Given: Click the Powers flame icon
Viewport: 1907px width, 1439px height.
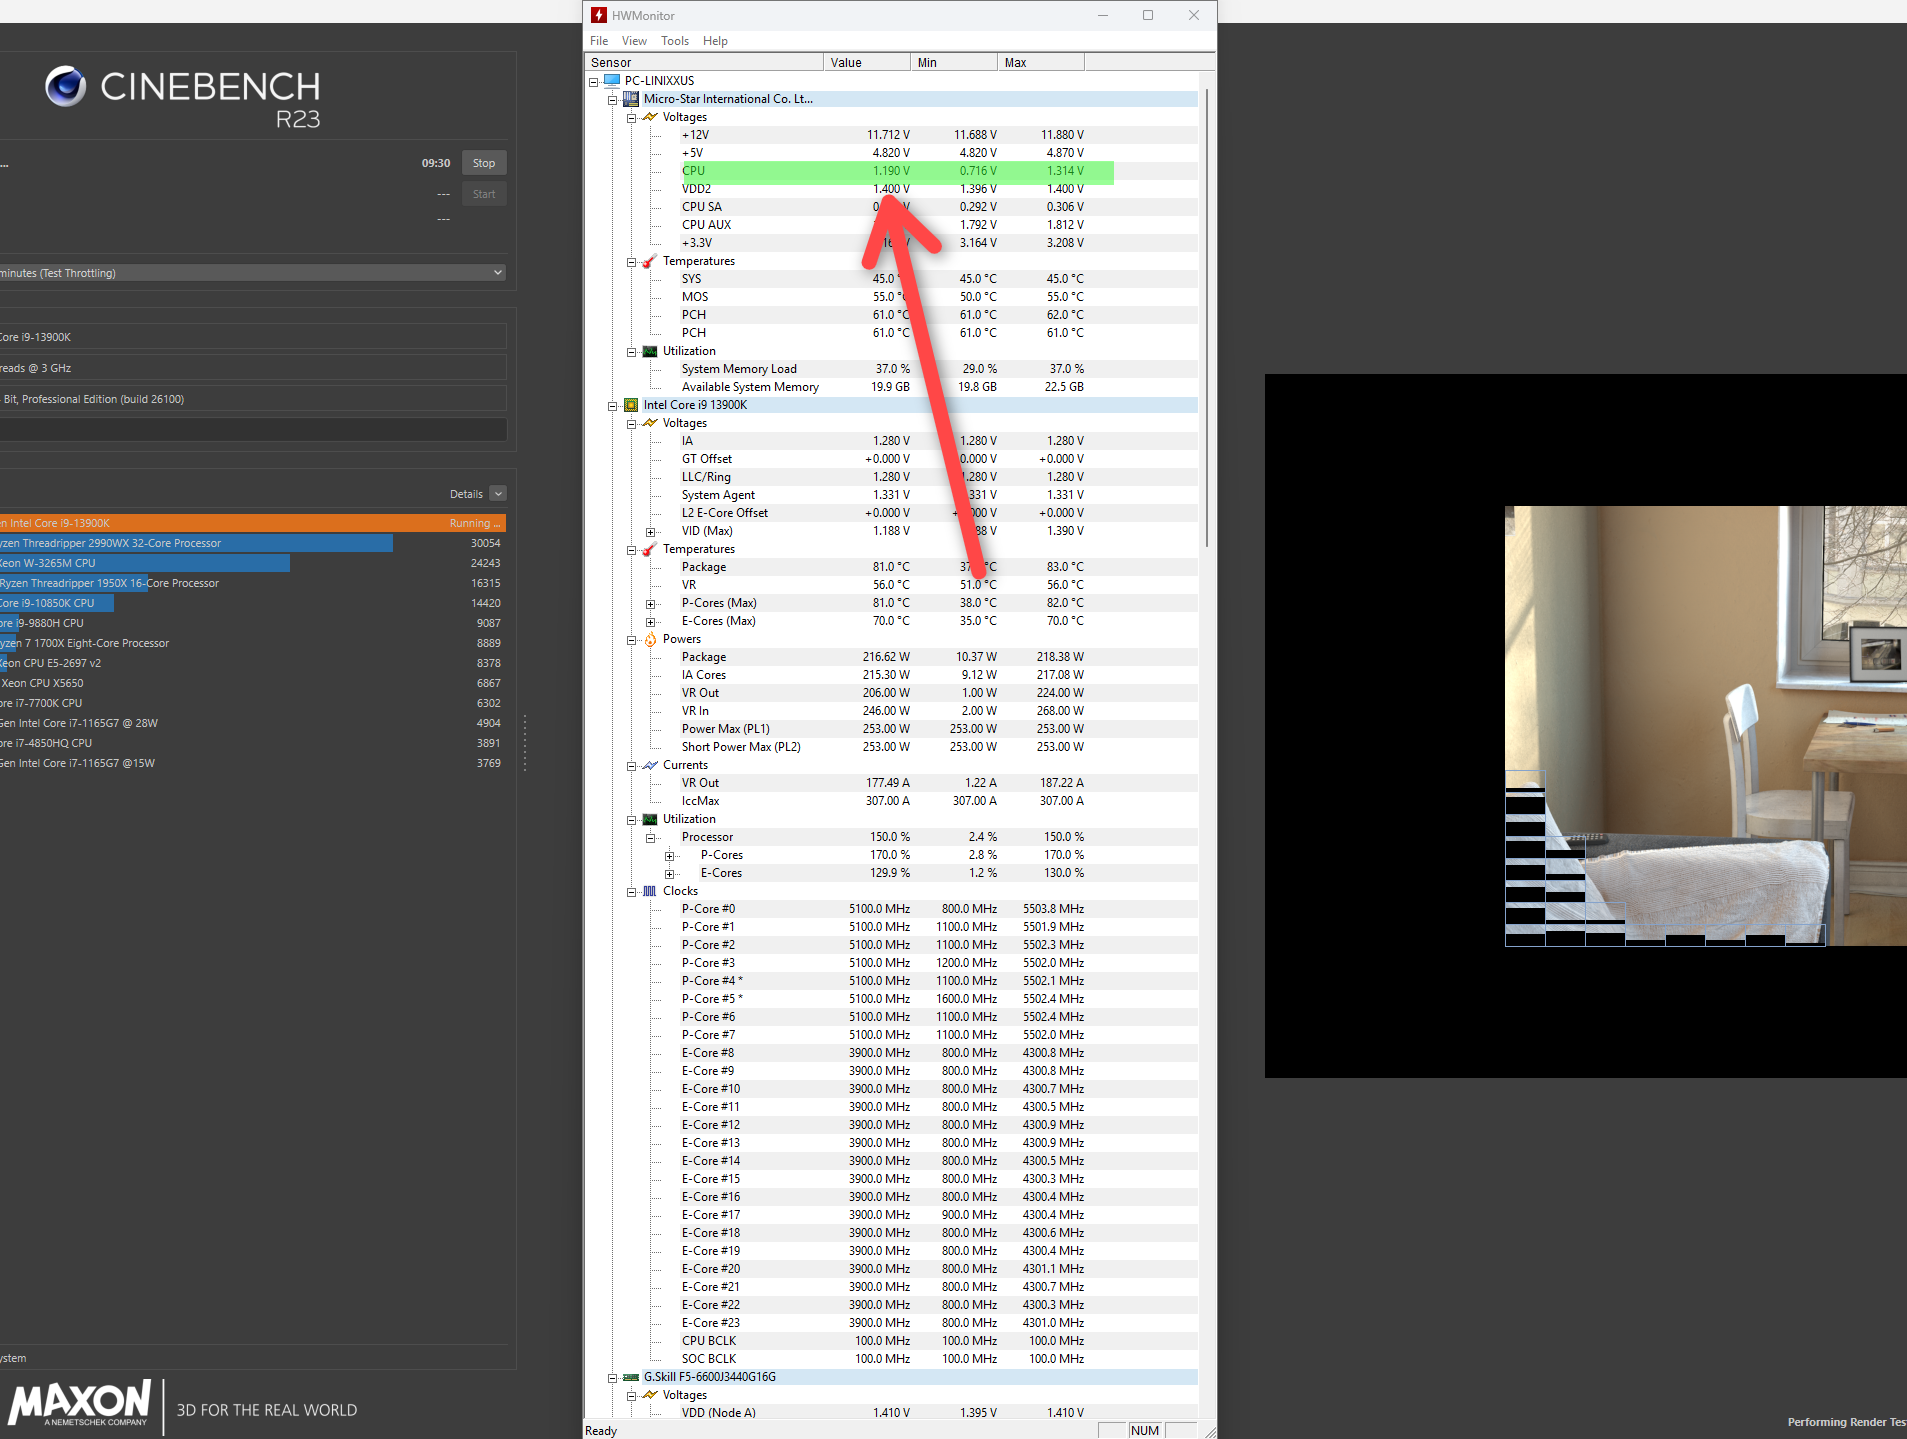Looking at the screenshot, I should [650, 638].
